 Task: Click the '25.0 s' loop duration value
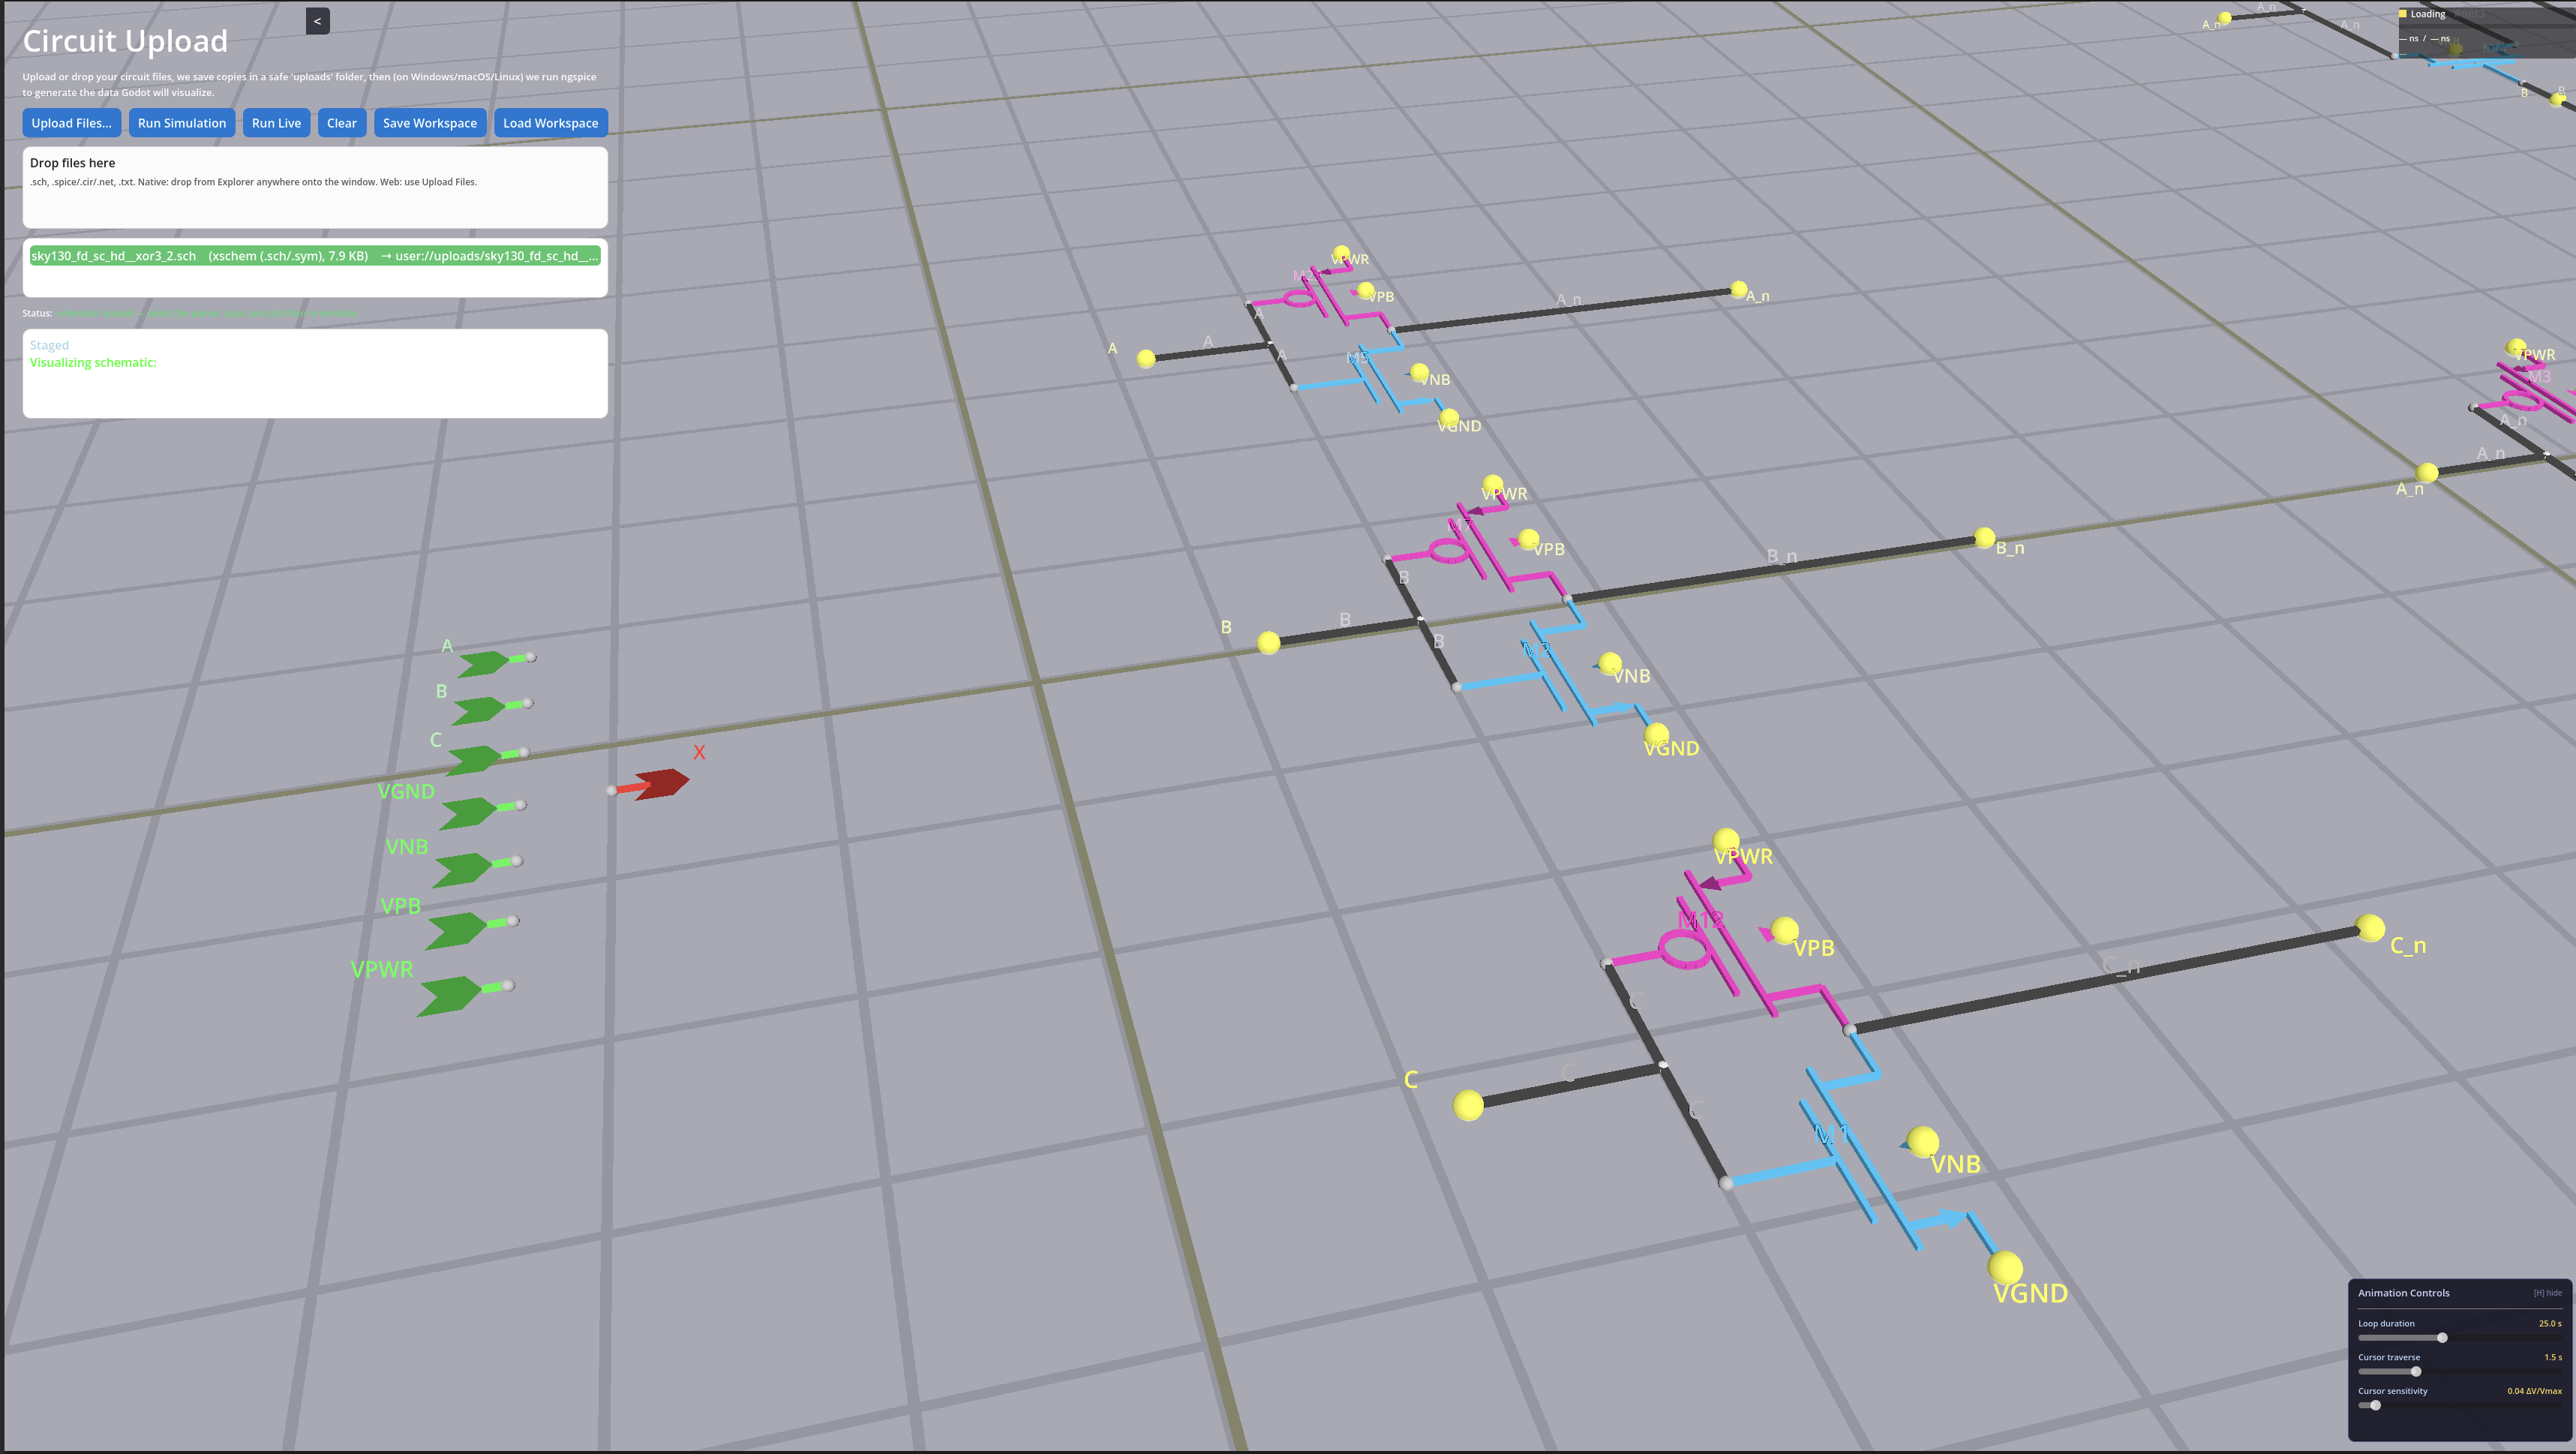2550,1323
